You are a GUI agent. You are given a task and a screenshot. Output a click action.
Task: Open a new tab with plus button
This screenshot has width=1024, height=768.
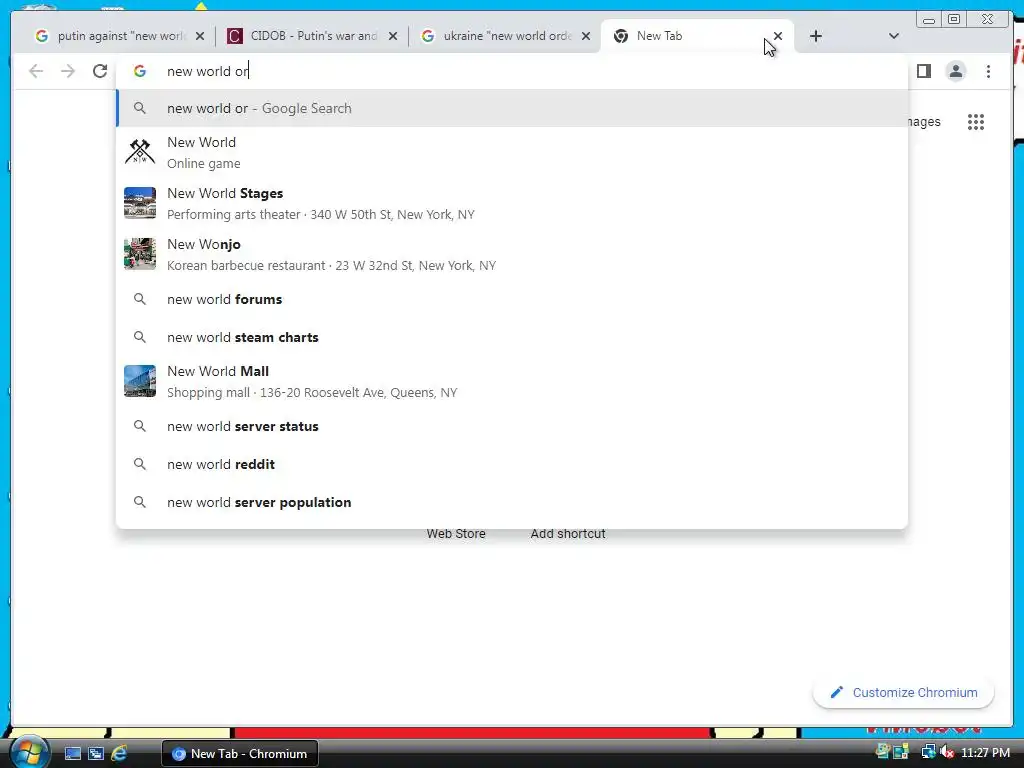click(816, 36)
